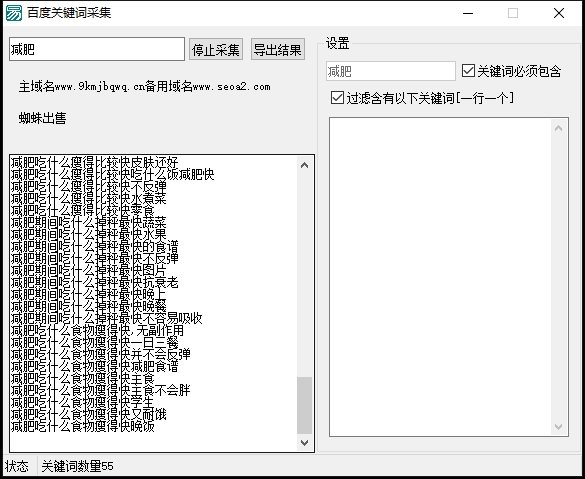Select row 减肥吃什么瘦得比较快吃什么饭减肥快
The width and height of the screenshot is (585, 479).
point(112,175)
